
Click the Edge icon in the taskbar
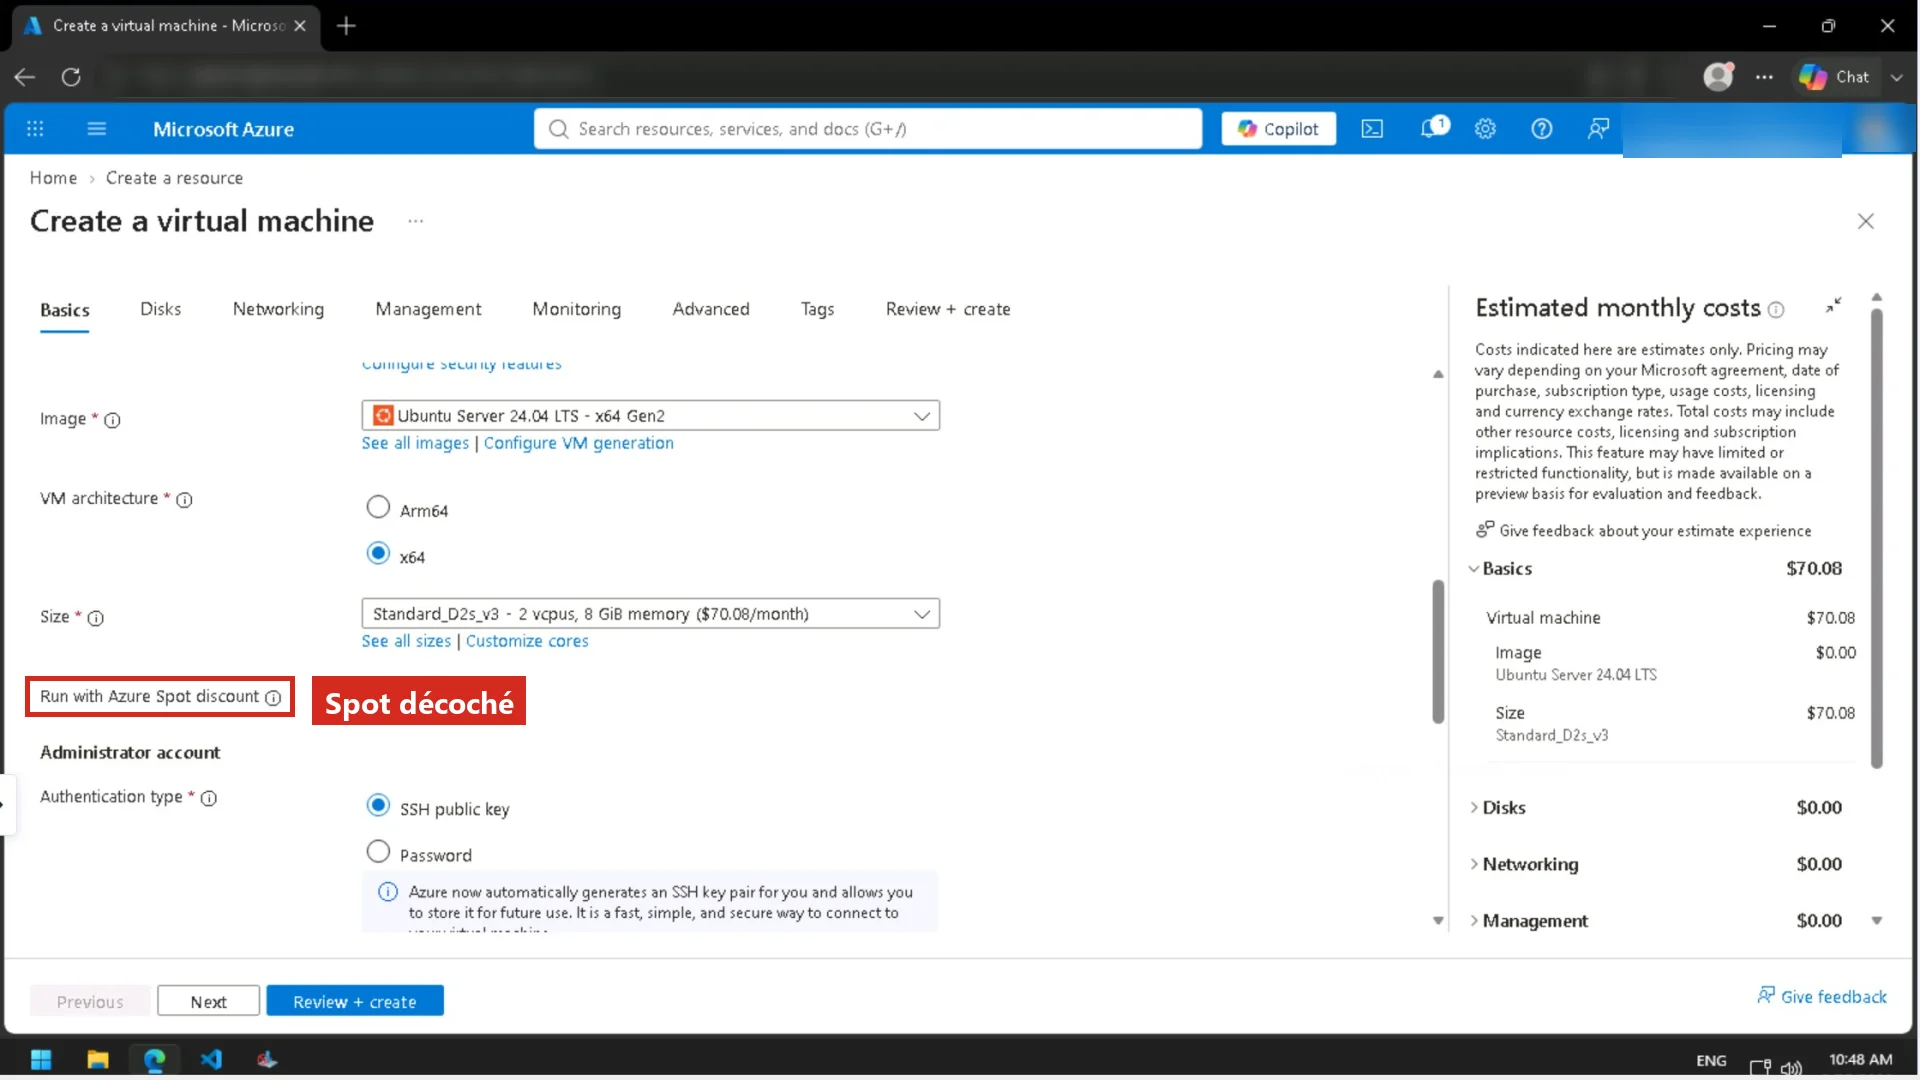coord(154,1060)
